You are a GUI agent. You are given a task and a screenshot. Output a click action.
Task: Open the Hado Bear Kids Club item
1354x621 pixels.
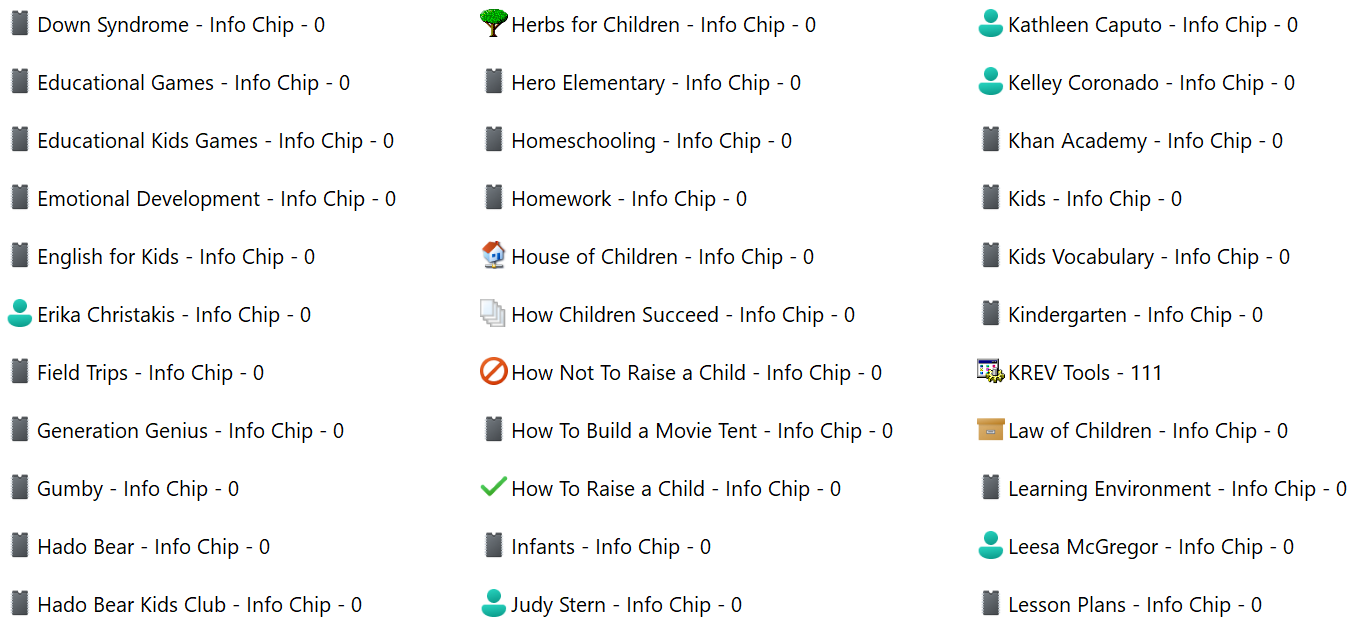coord(199,605)
